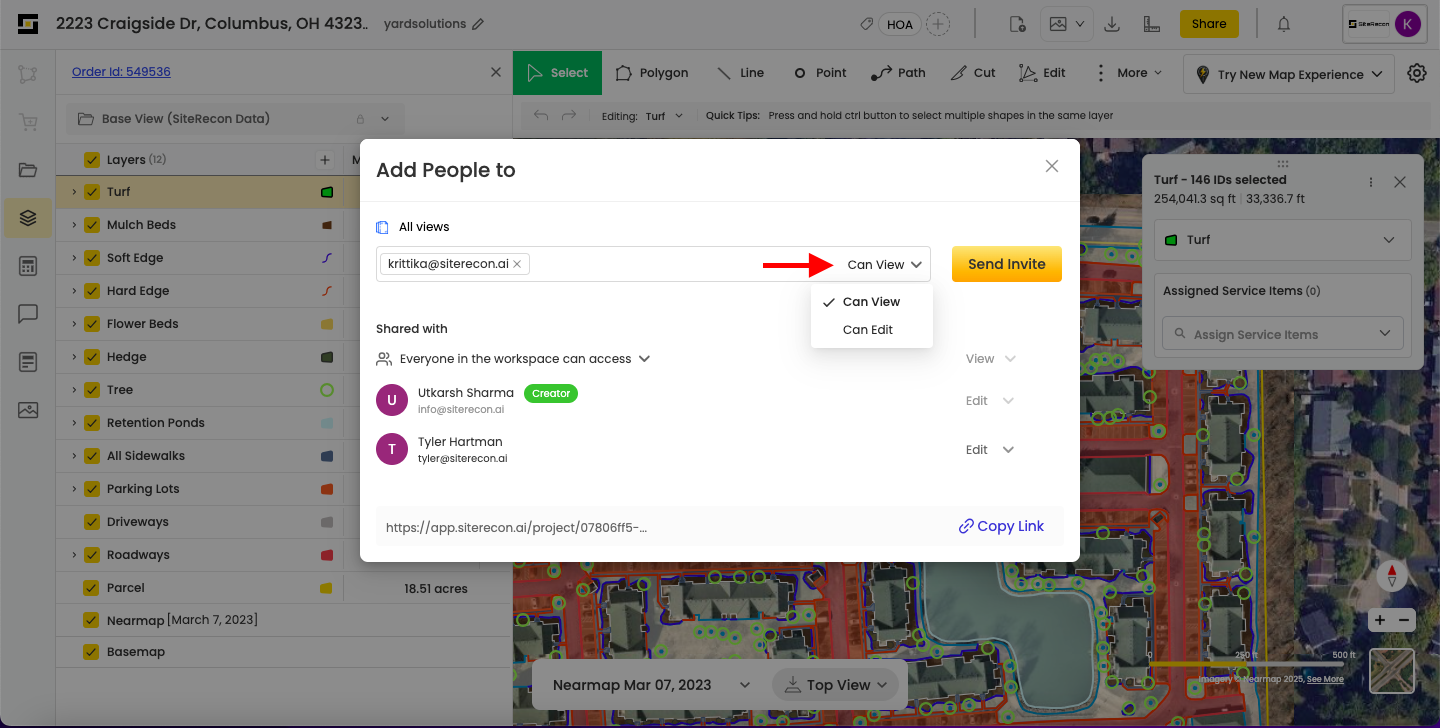The image size is (1440, 728).
Task: Click the Share button
Action: click(1209, 24)
